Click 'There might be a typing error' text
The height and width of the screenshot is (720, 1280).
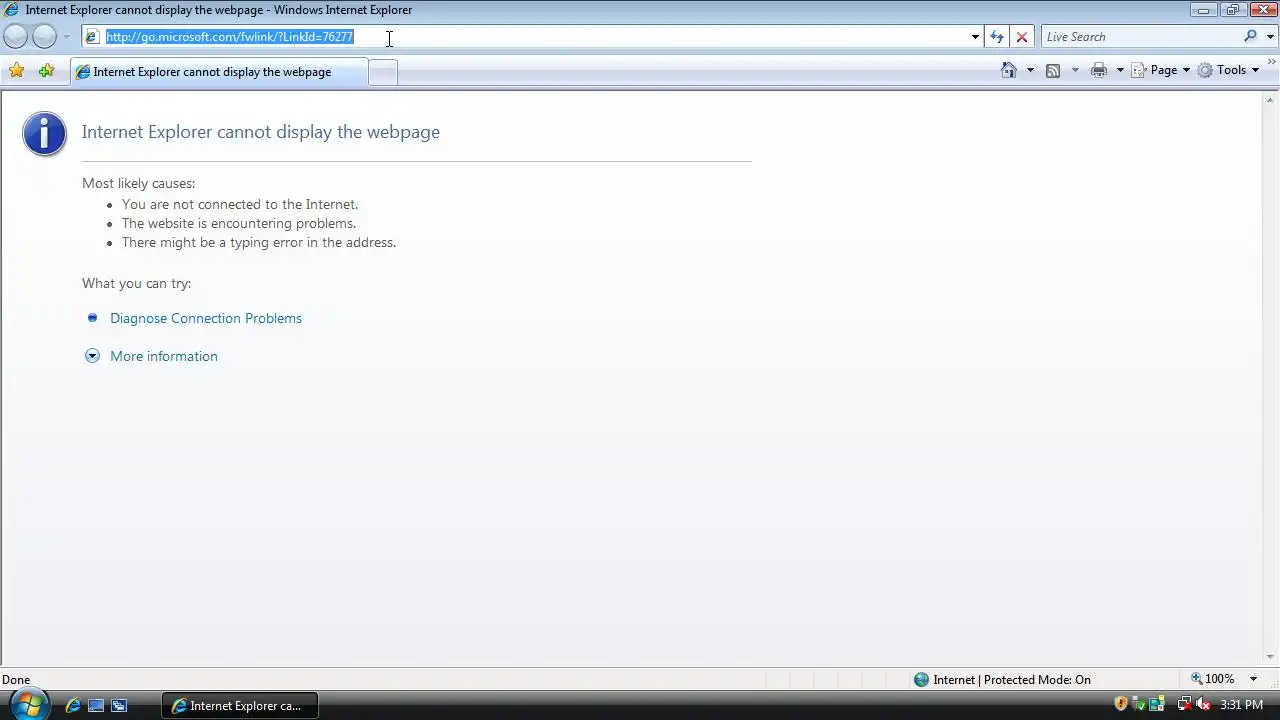click(x=259, y=242)
